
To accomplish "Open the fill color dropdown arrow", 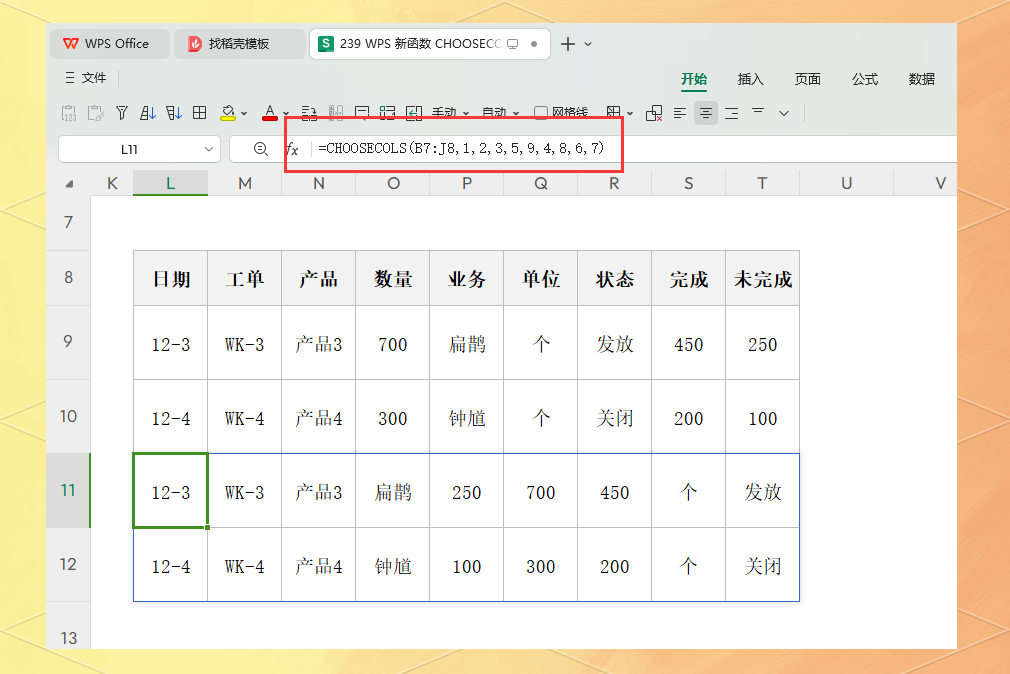I will pos(244,113).
